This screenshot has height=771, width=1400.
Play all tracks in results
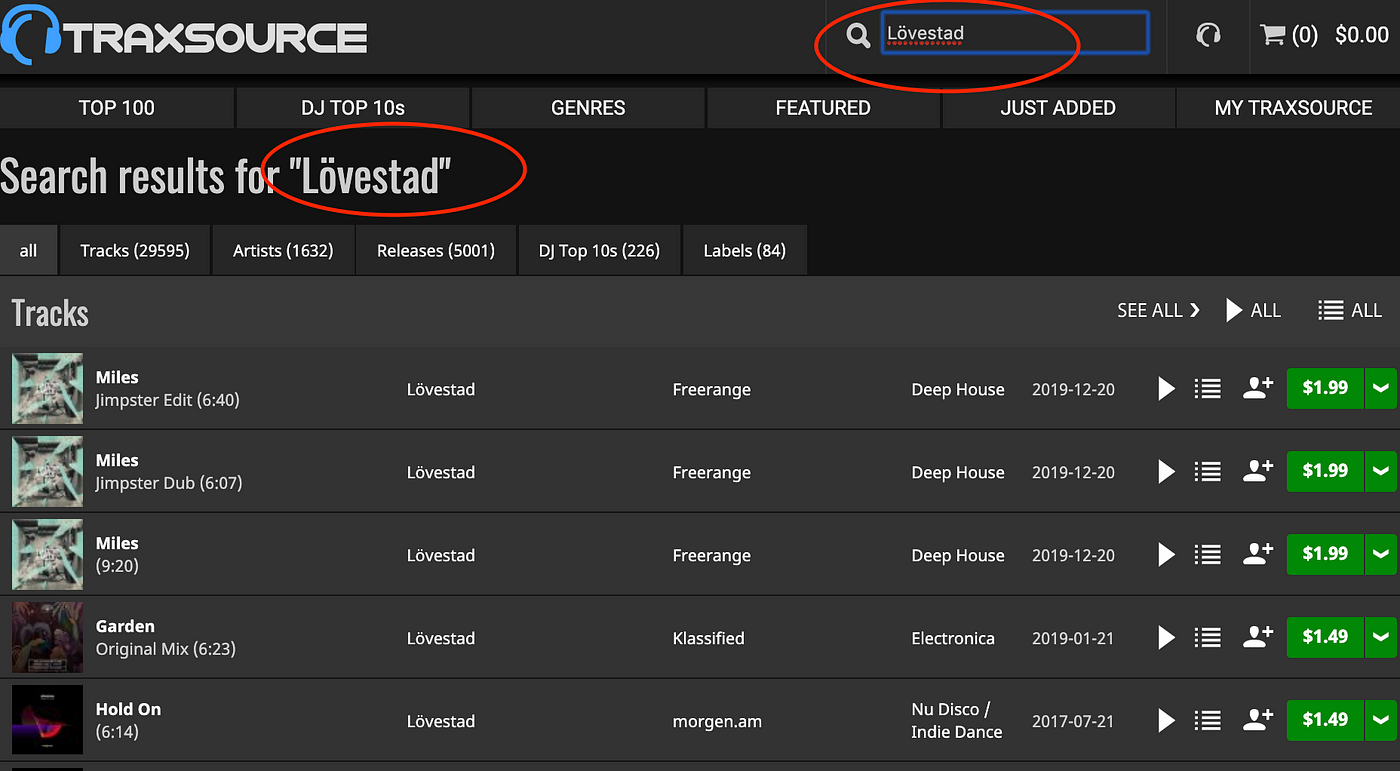click(1254, 310)
